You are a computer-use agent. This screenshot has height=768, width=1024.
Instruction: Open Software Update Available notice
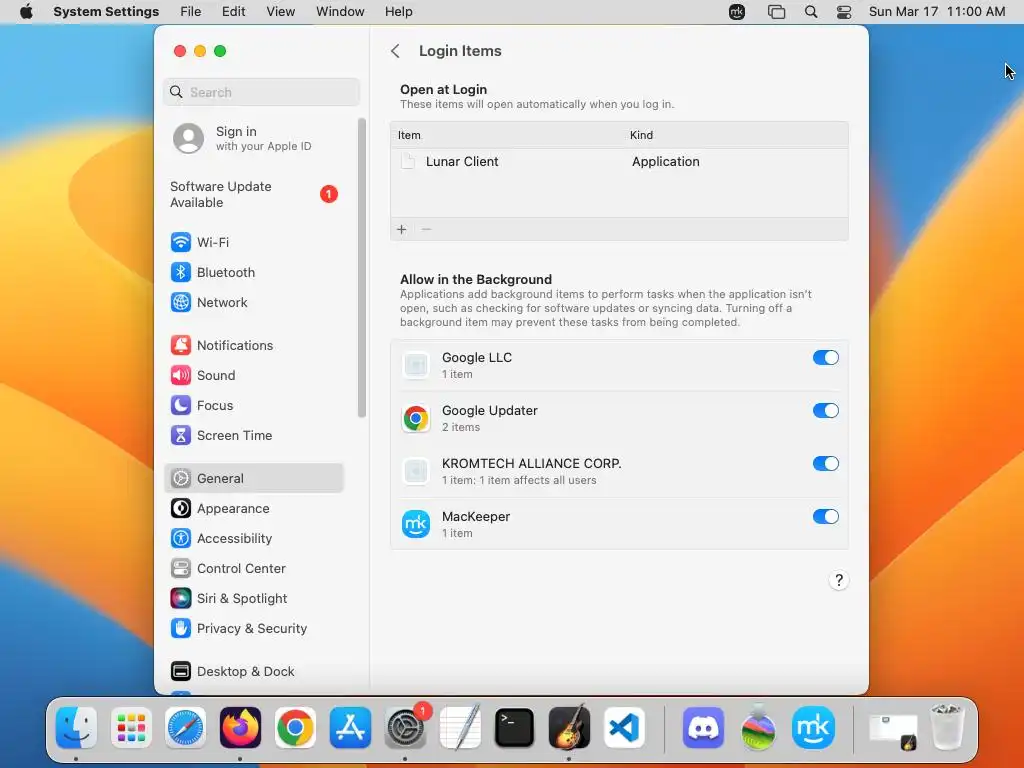tap(253, 195)
